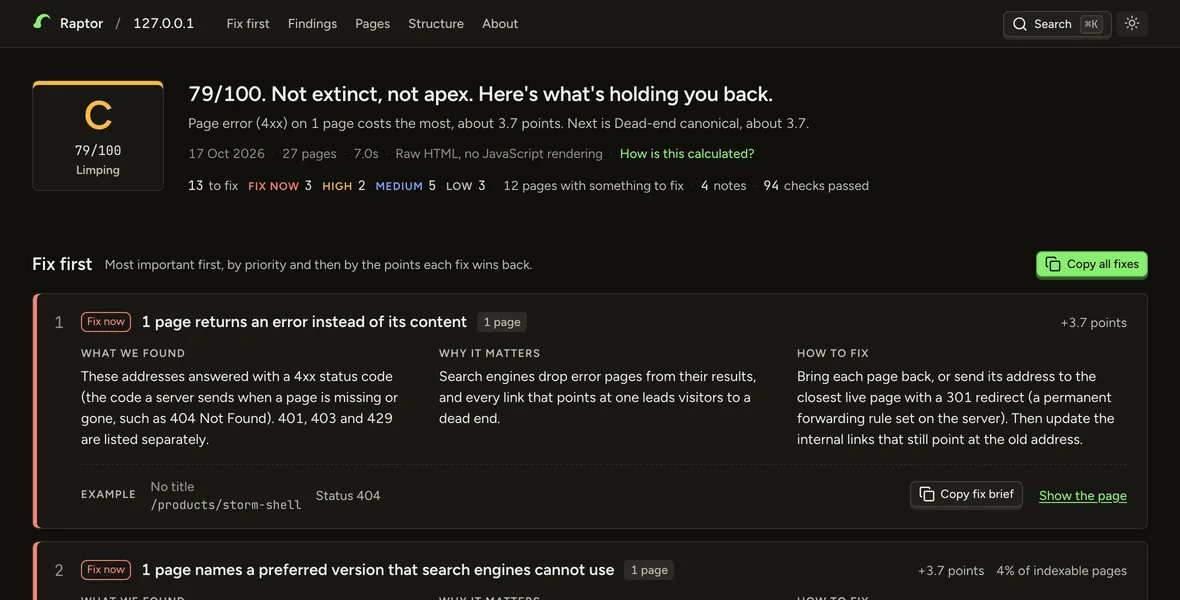Click the '13 to fix' summary text
1180x600 pixels.
click(213, 186)
